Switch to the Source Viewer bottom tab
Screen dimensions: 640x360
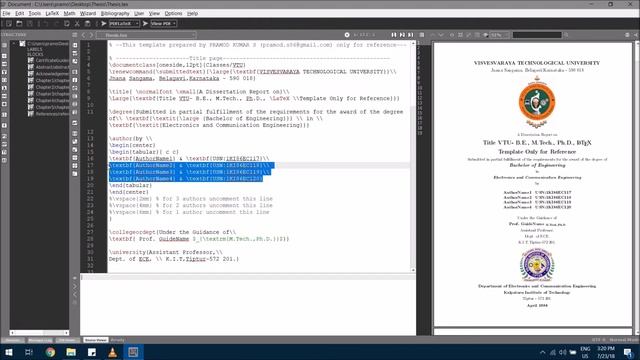(x=96, y=340)
